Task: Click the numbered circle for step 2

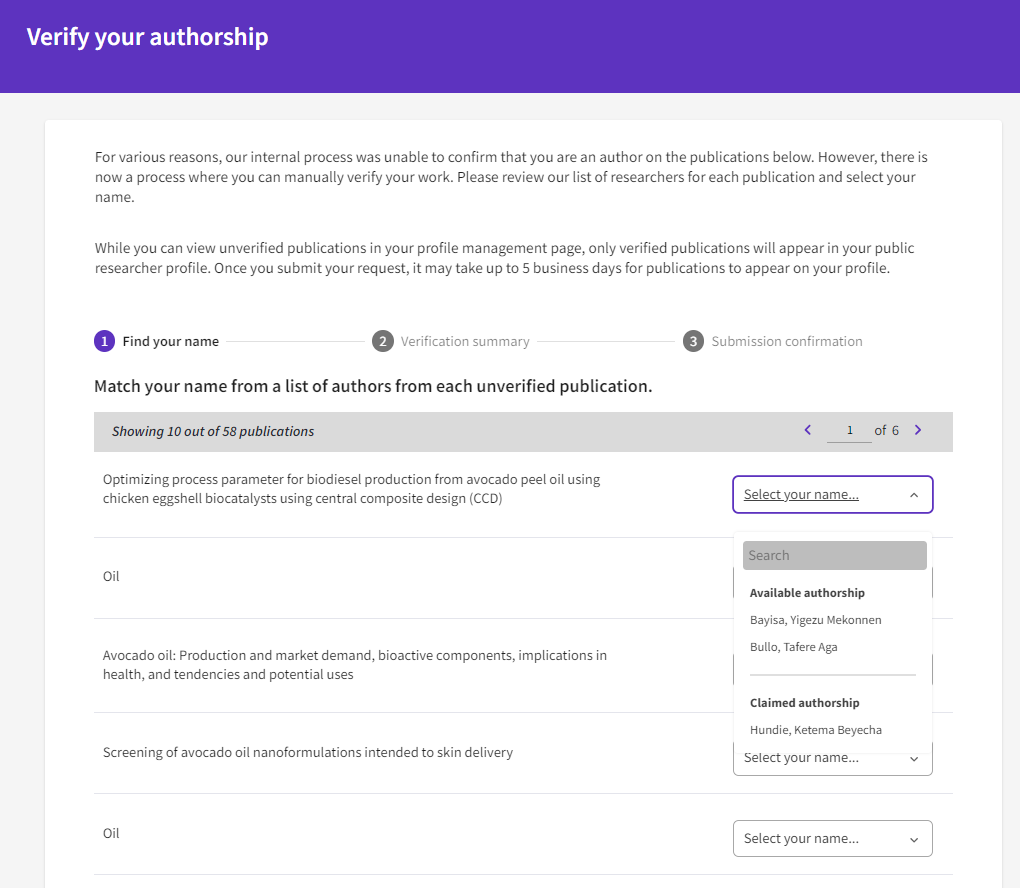Action: (383, 341)
